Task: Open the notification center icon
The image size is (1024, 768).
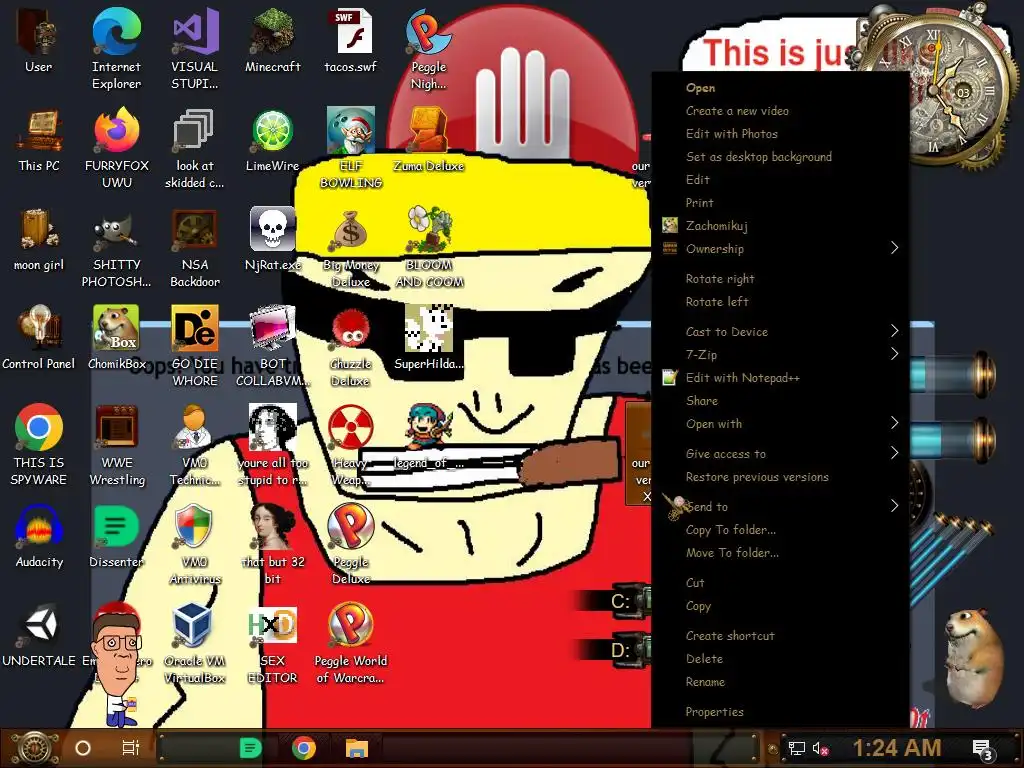Action: point(983,749)
